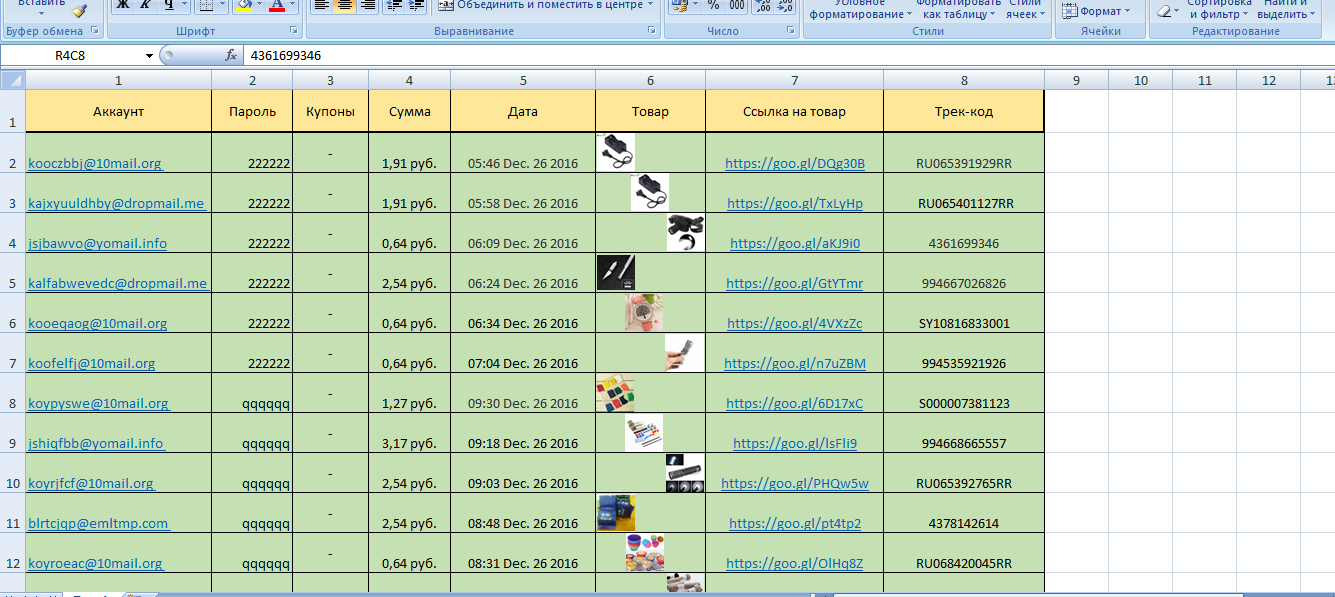
Task: Open 'Стили ячеек' dropdown
Action: click(x=1023, y=10)
